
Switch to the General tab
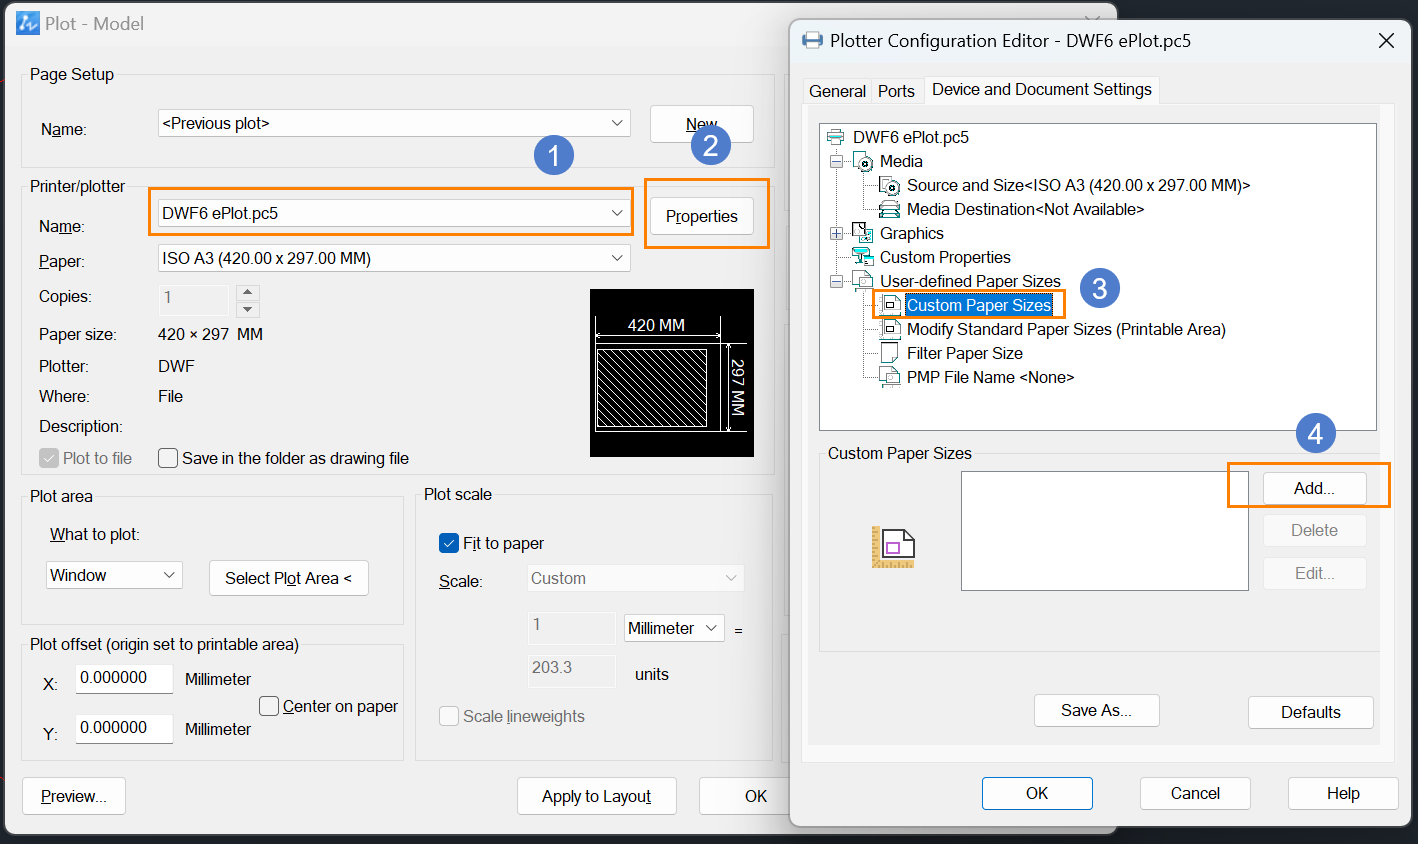(x=837, y=91)
